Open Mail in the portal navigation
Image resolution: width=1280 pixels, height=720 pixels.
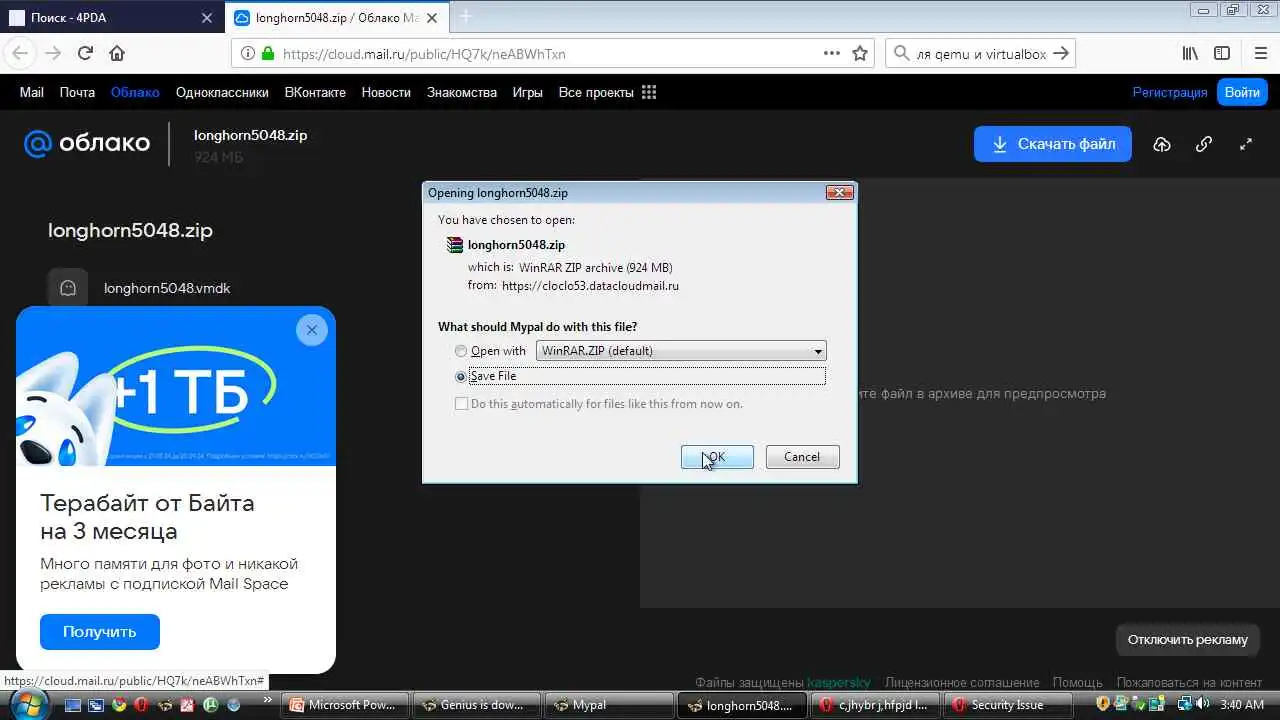point(32,92)
